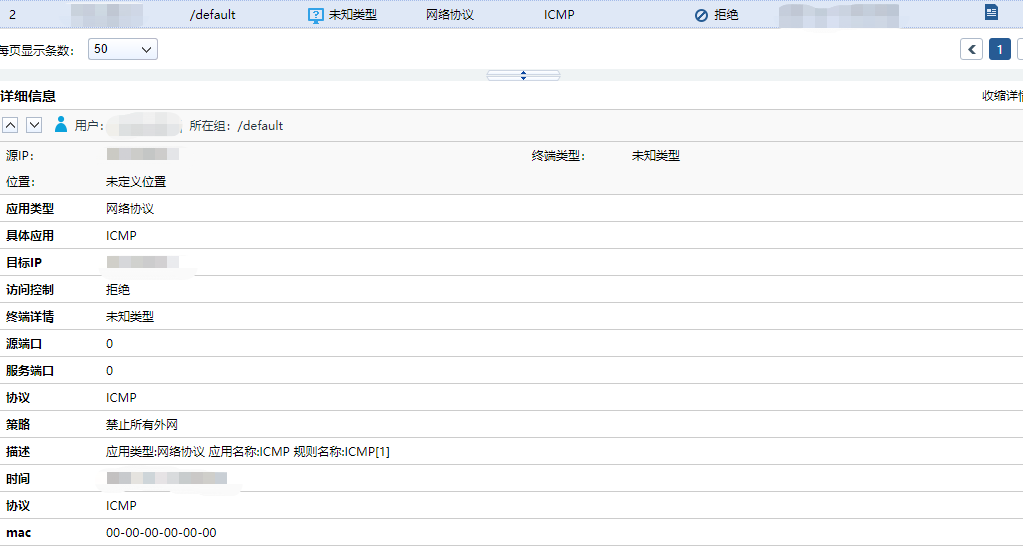Click the description text containing ICMP[1]
Viewport: 1023px width, 556px height.
coord(247,452)
